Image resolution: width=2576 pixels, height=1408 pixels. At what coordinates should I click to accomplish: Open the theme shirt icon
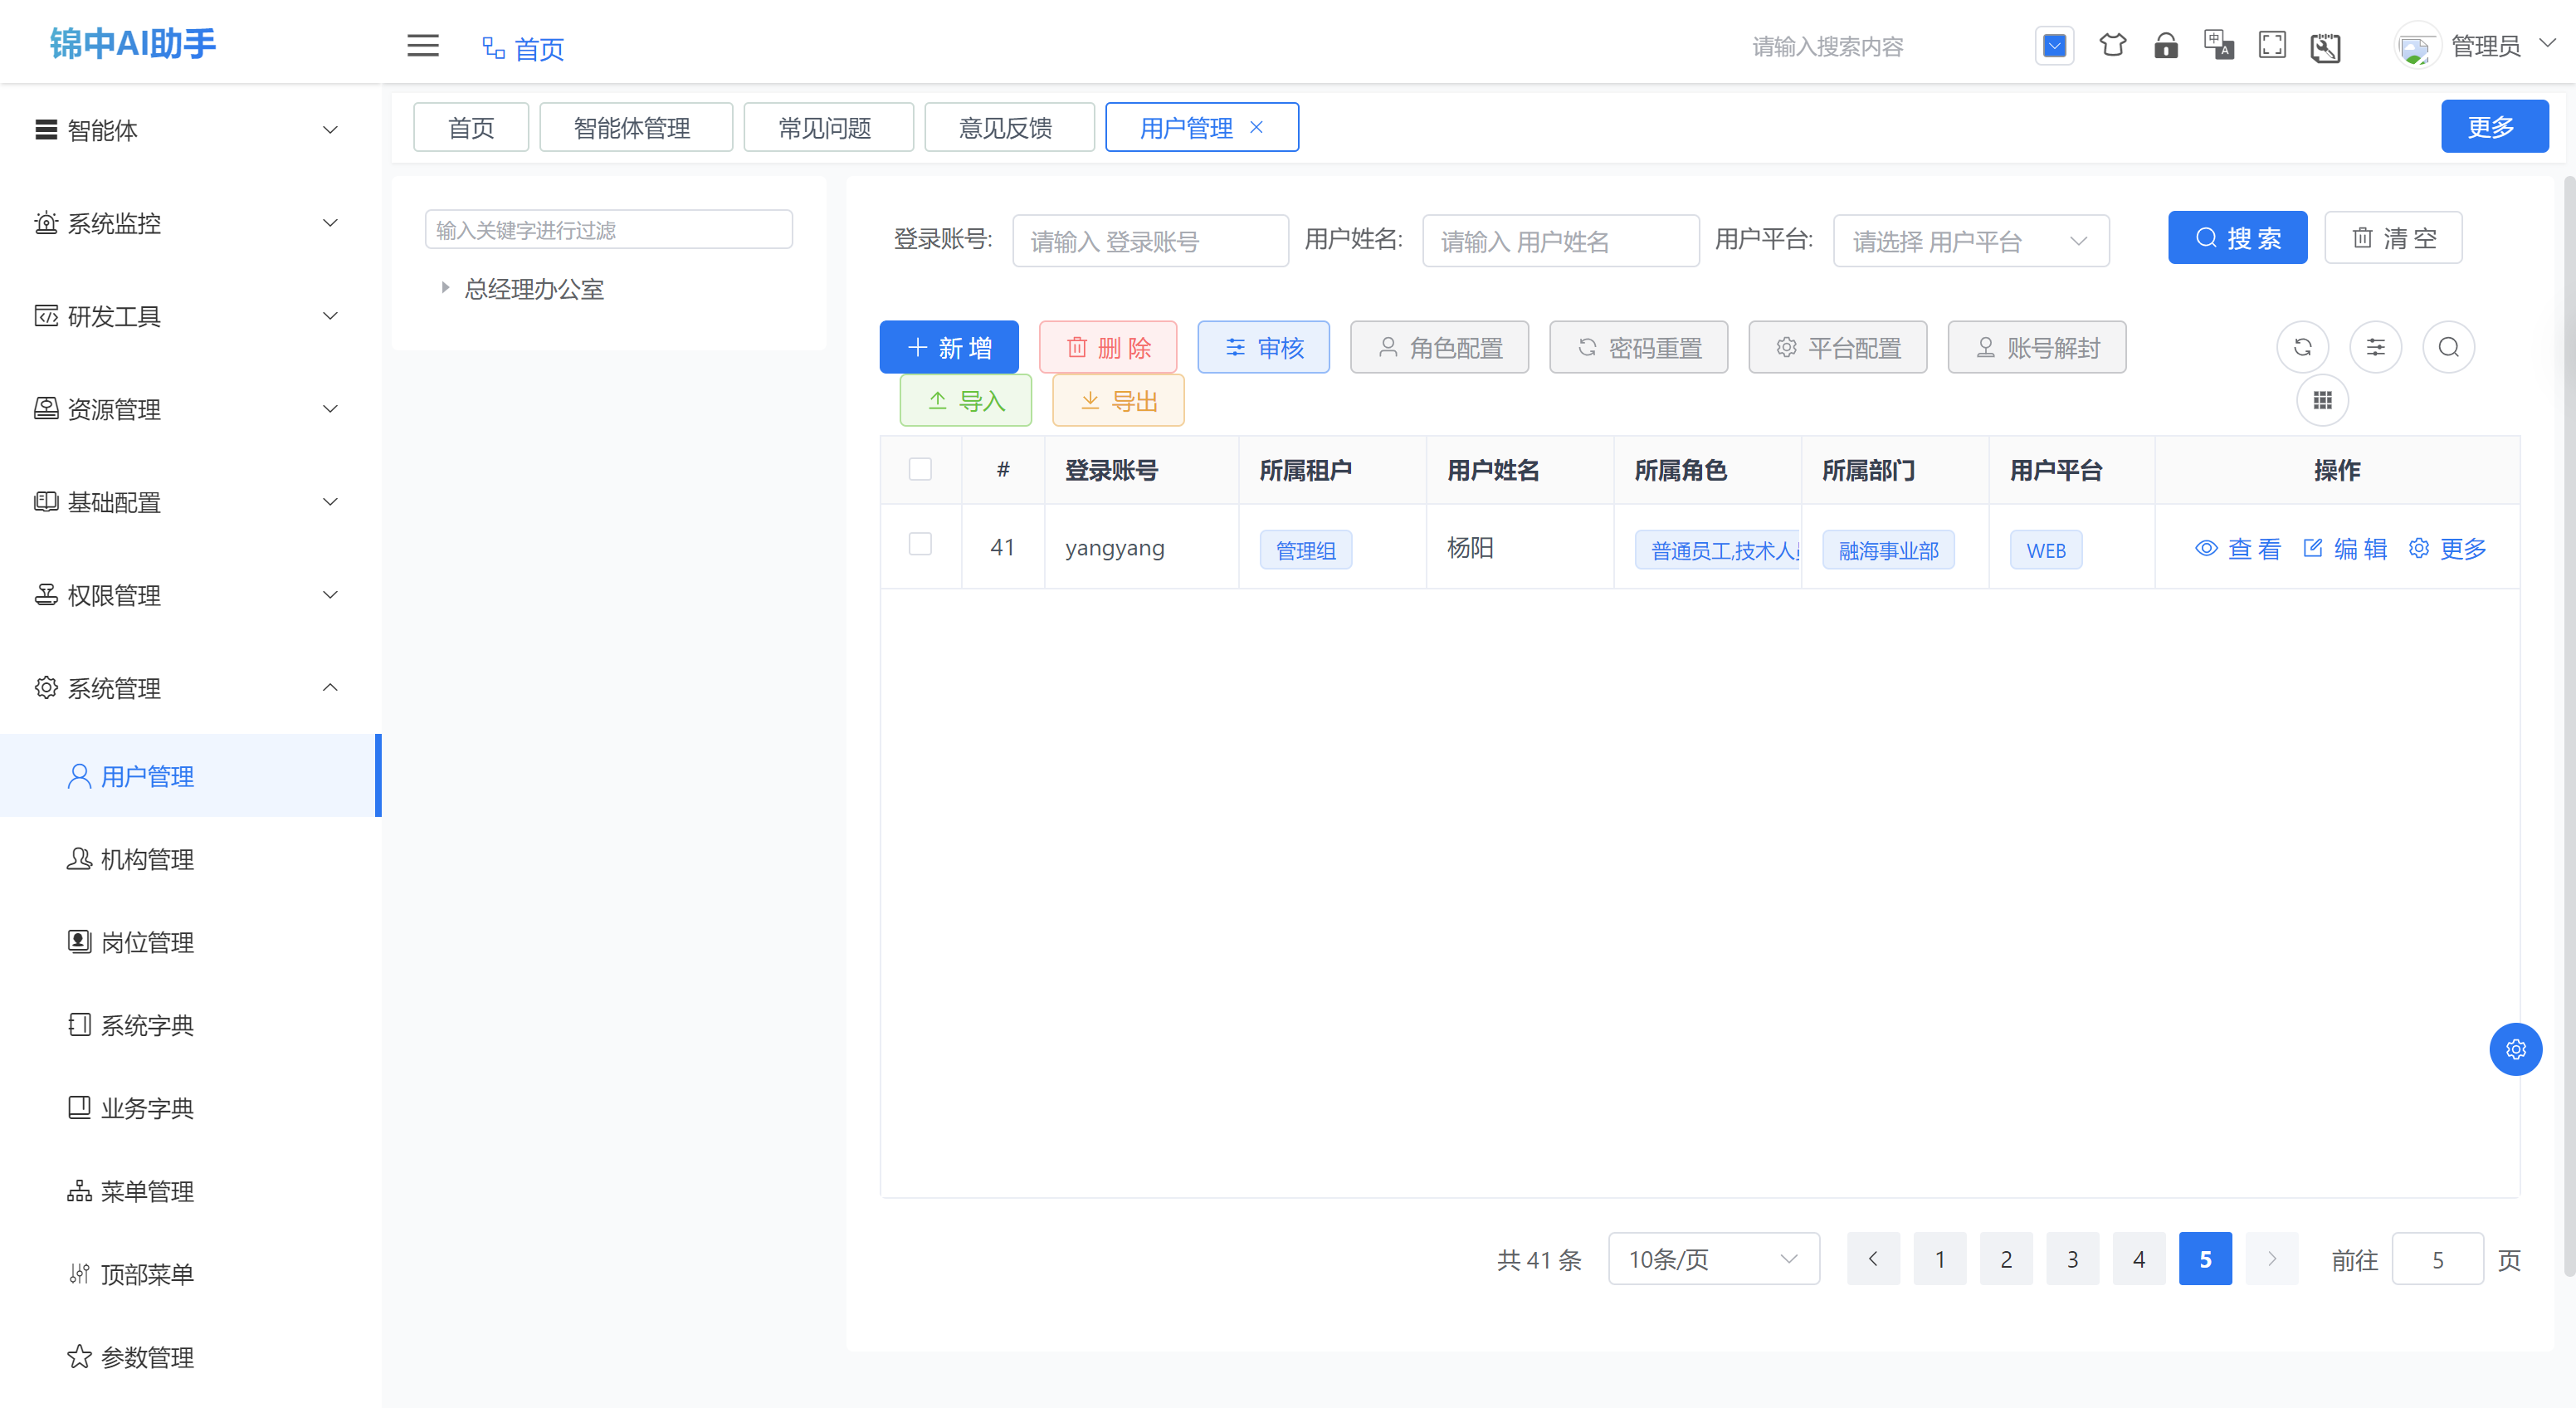(x=2112, y=46)
